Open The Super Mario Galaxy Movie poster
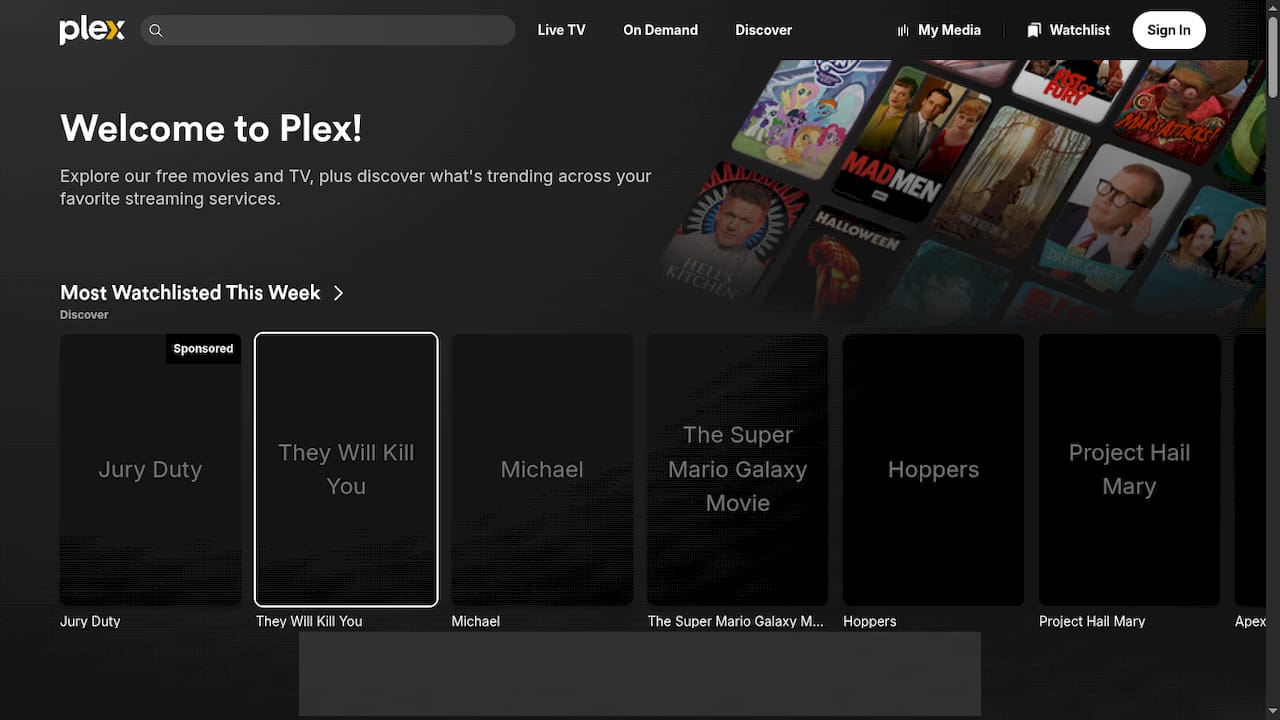Image resolution: width=1280 pixels, height=720 pixels. (x=737, y=470)
